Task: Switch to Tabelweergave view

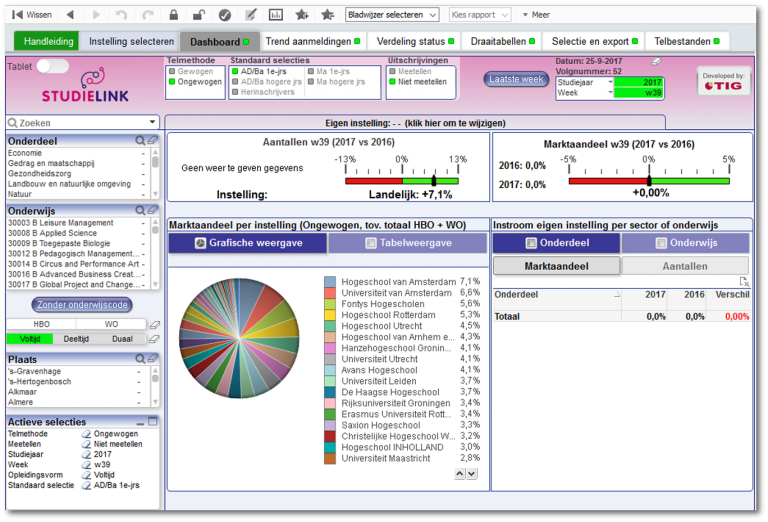Action: (408, 243)
